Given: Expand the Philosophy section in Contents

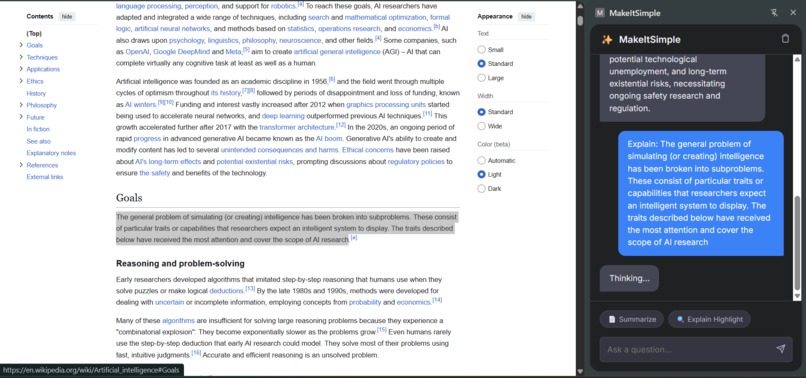Looking at the screenshot, I should [x=21, y=105].
